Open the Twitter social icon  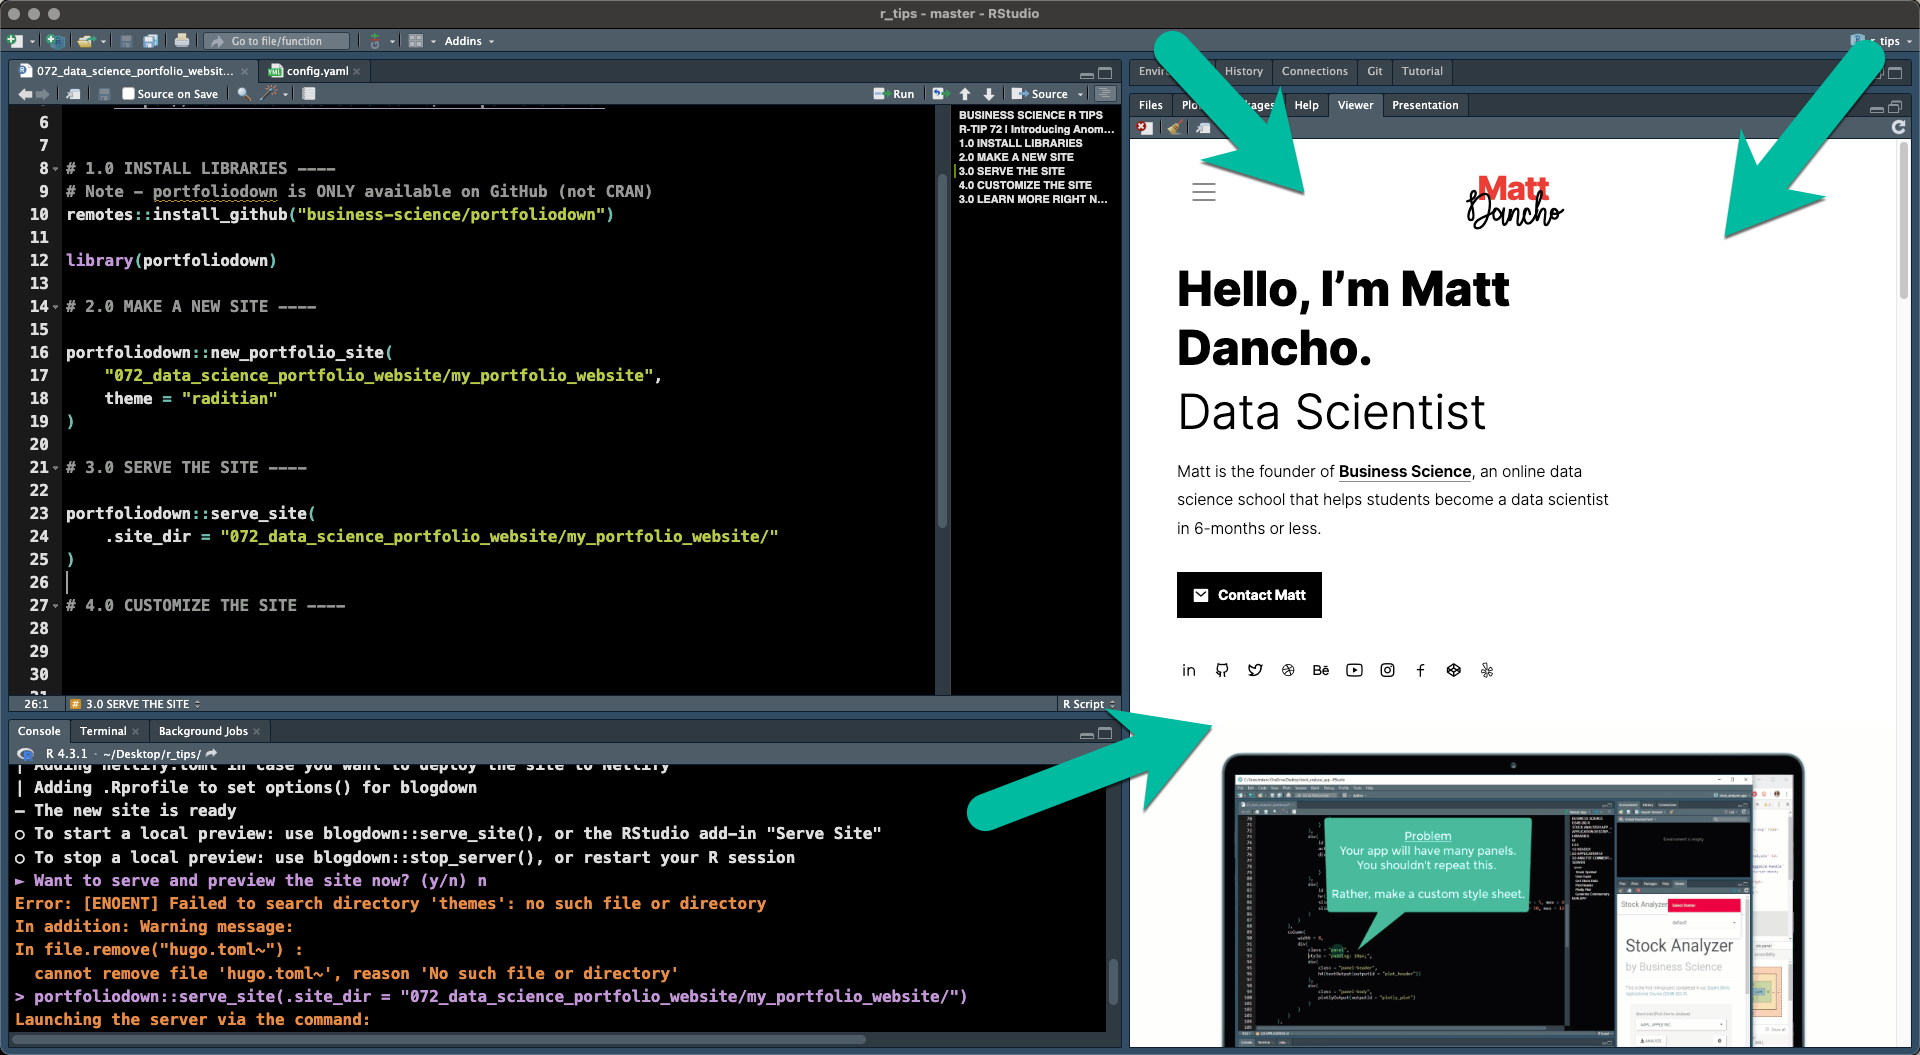[x=1255, y=670]
